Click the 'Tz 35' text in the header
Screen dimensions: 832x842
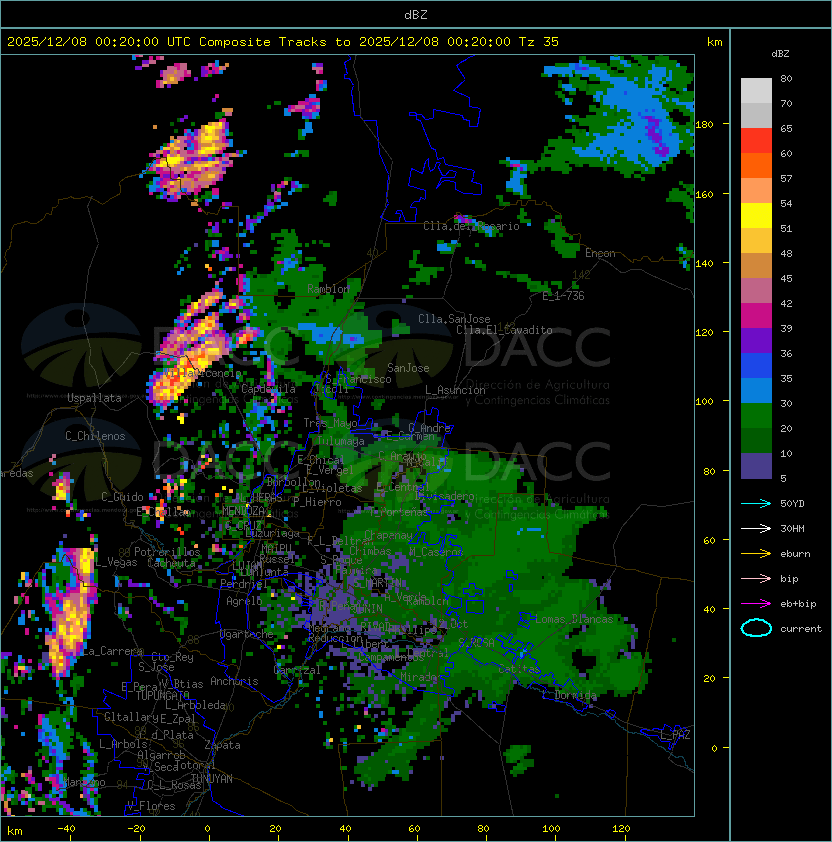539,42
